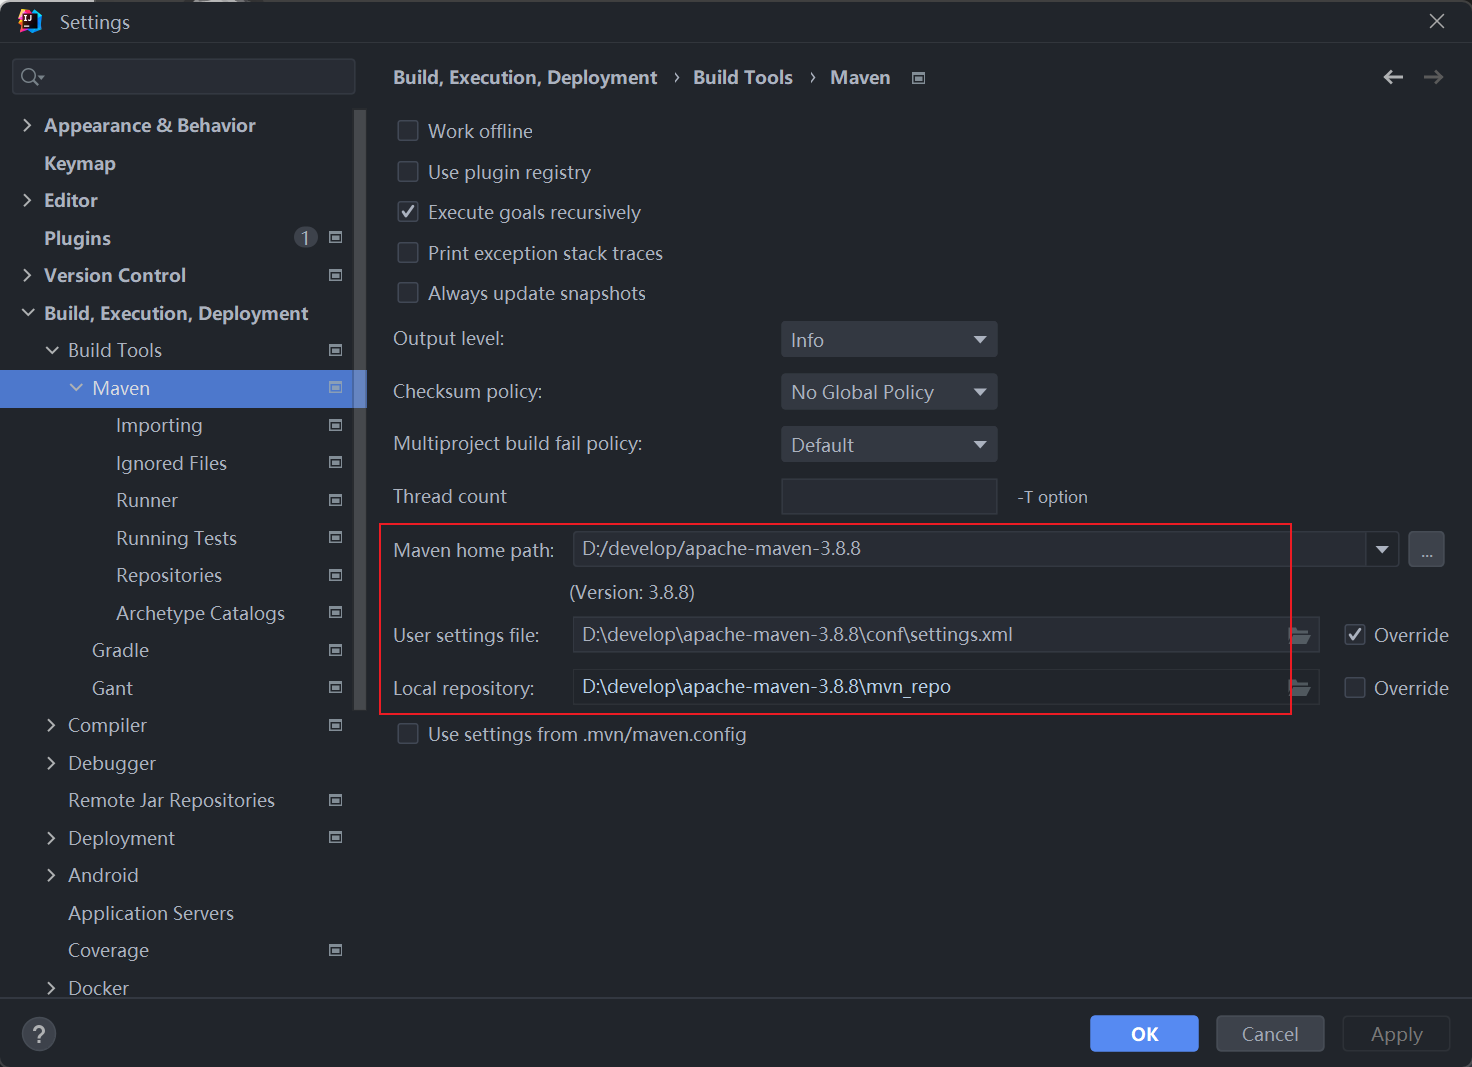Click the Thread count input field
Screen dimensions: 1472x1067
pyautogui.click(x=888, y=496)
